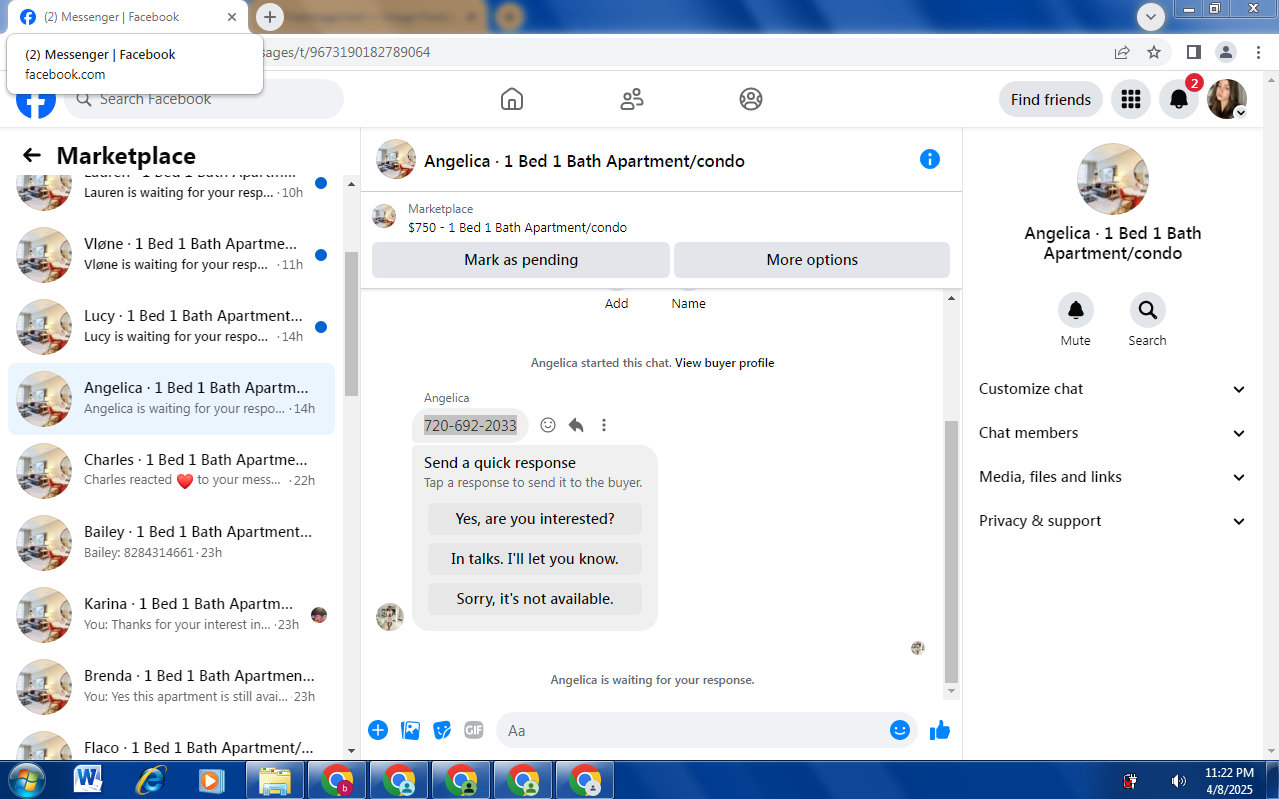
Task: Share page icon in address bar
Action: (1122, 52)
